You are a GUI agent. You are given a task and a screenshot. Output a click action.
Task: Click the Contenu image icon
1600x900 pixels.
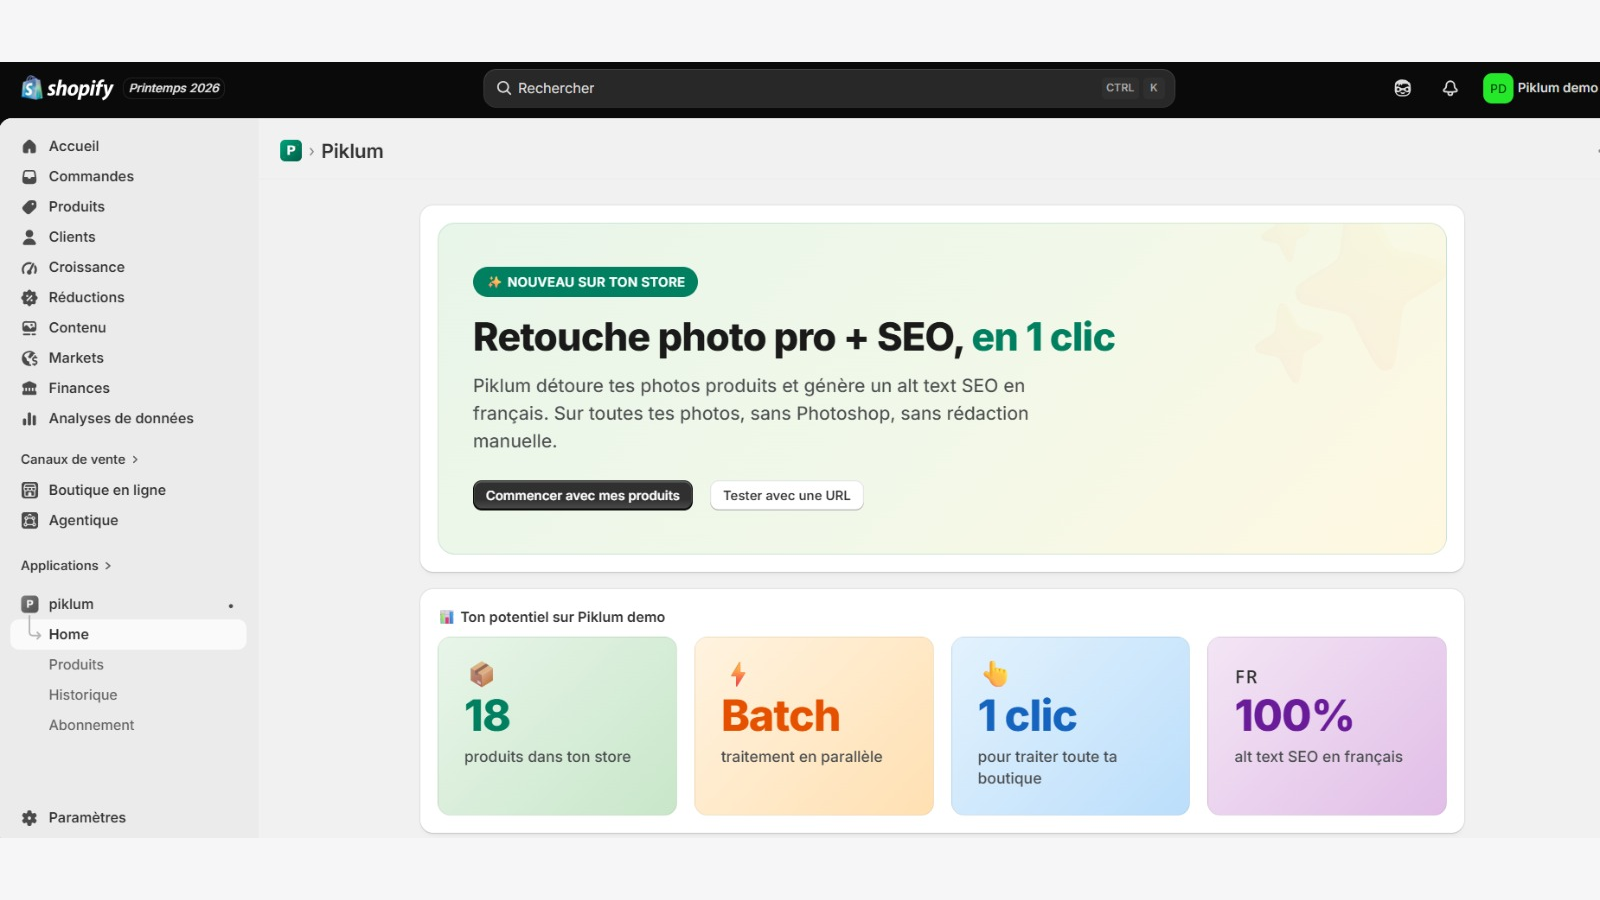(30, 328)
